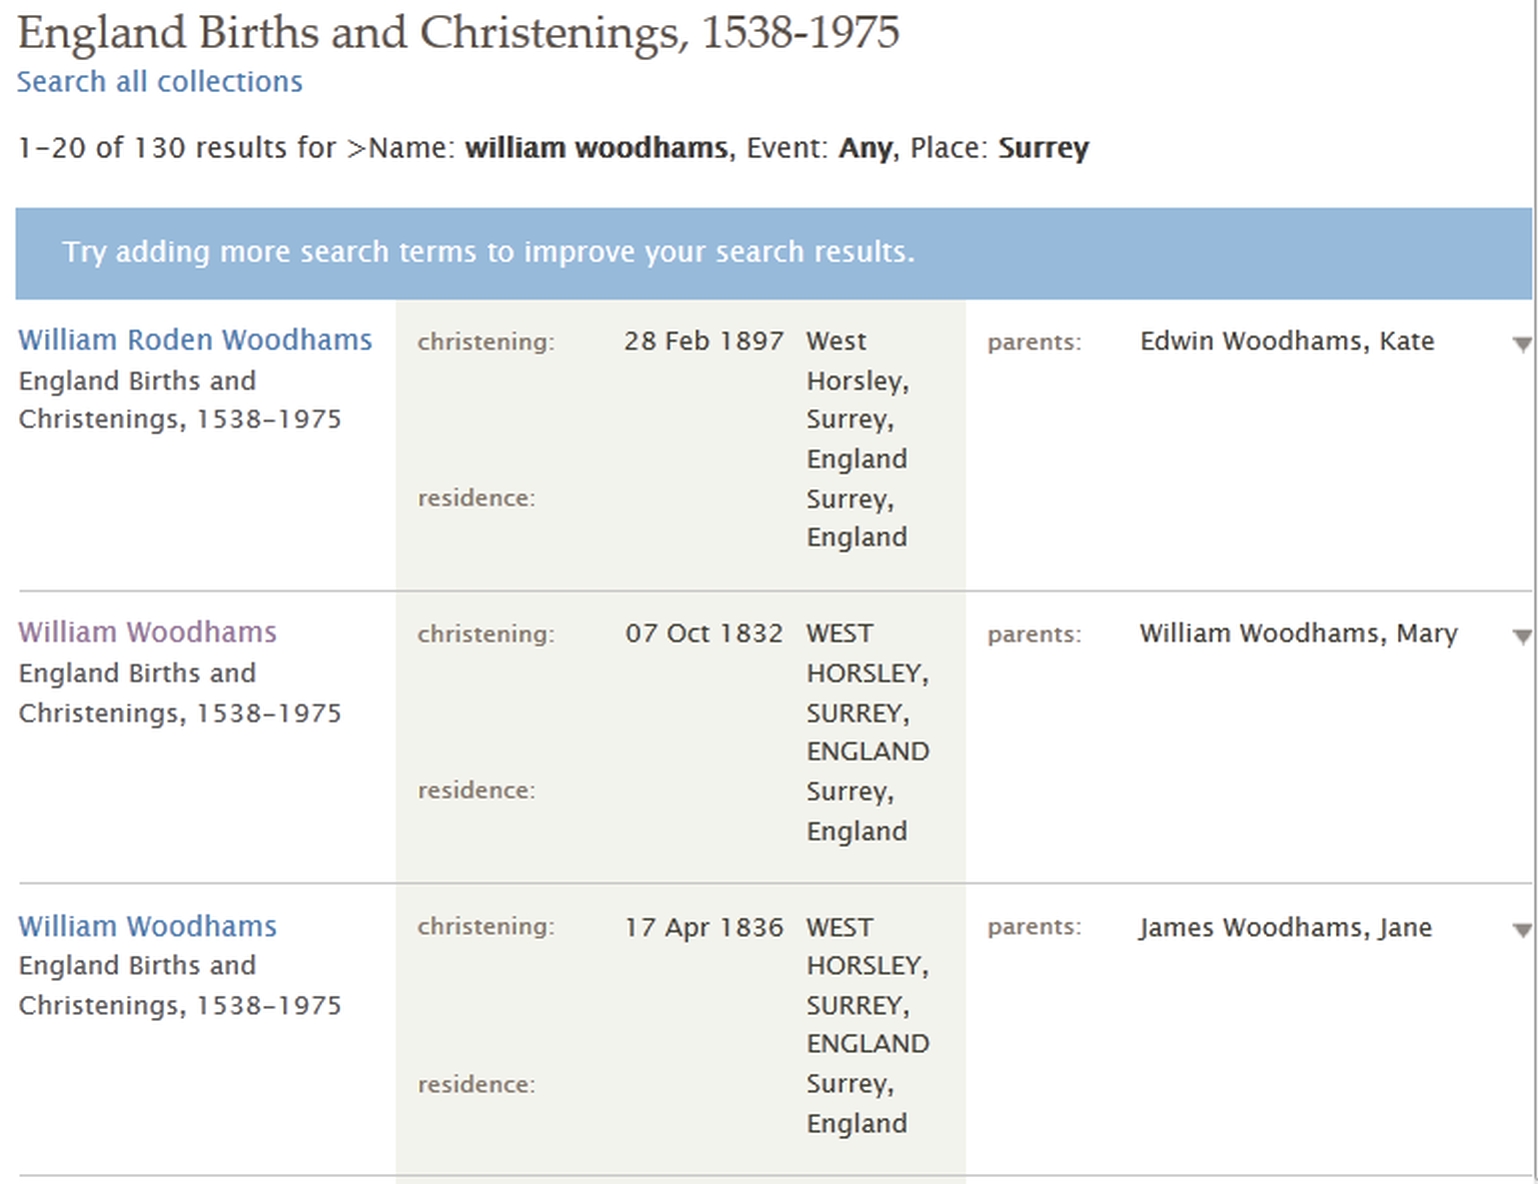The height and width of the screenshot is (1184, 1538).
Task: Select the 17 Apr 1836 christening date
Action: (x=703, y=927)
